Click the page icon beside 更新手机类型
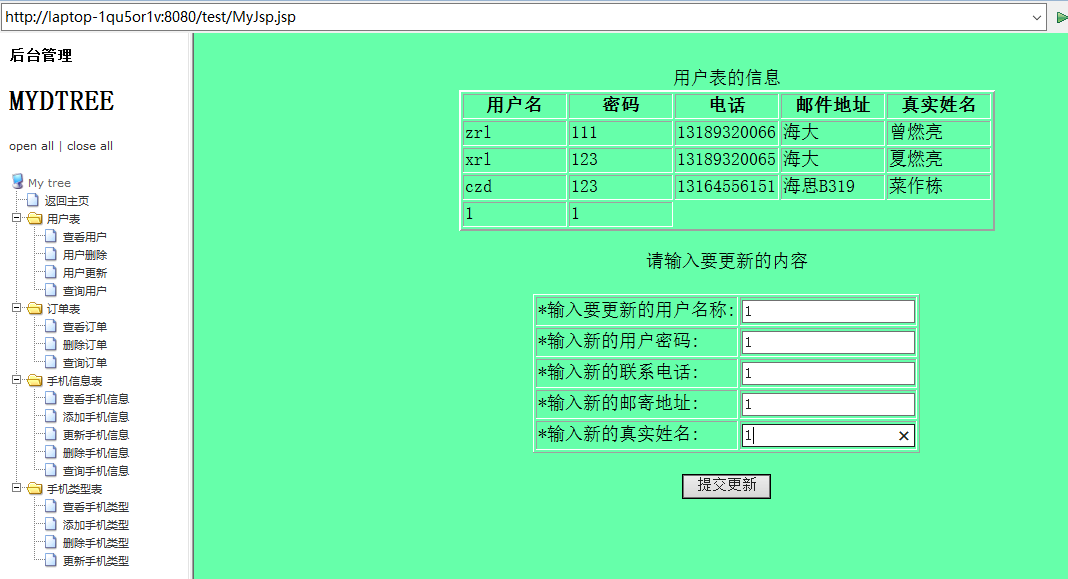 click(50, 561)
